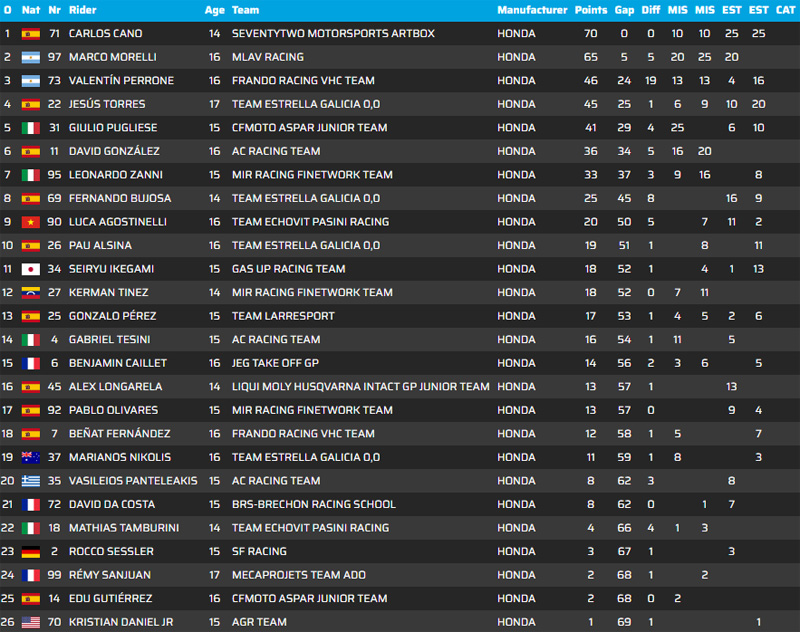Click the Manufacturer column header

coord(531,10)
